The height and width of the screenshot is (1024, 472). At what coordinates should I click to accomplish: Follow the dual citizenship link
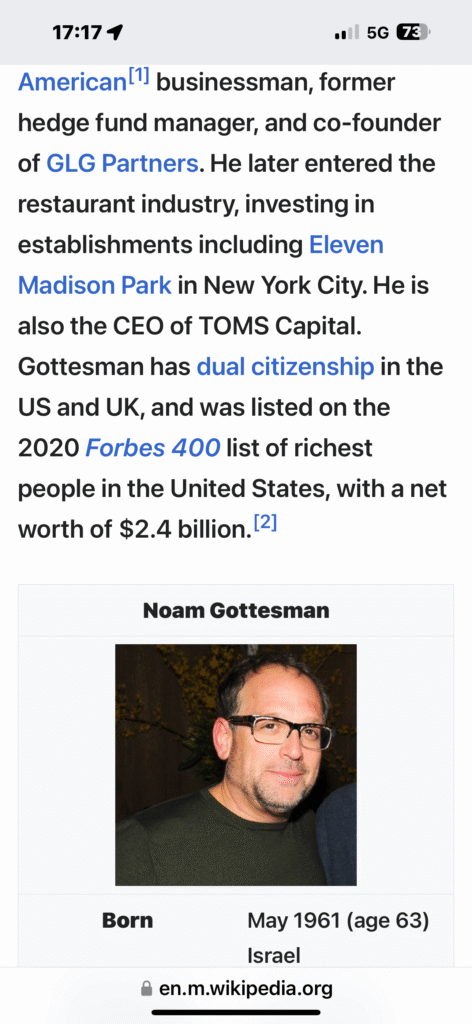click(x=285, y=367)
